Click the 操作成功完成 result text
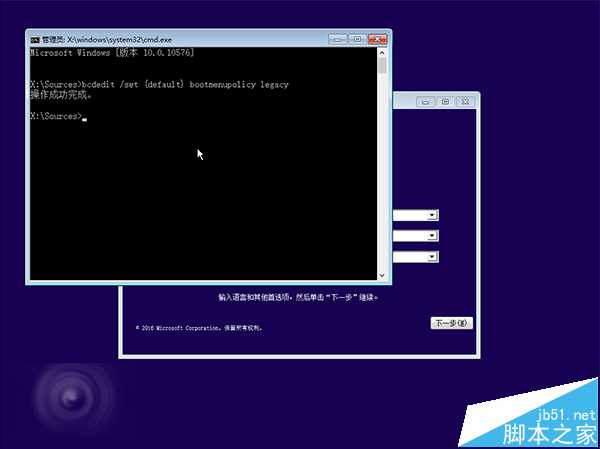600x449 pixels. (61, 95)
